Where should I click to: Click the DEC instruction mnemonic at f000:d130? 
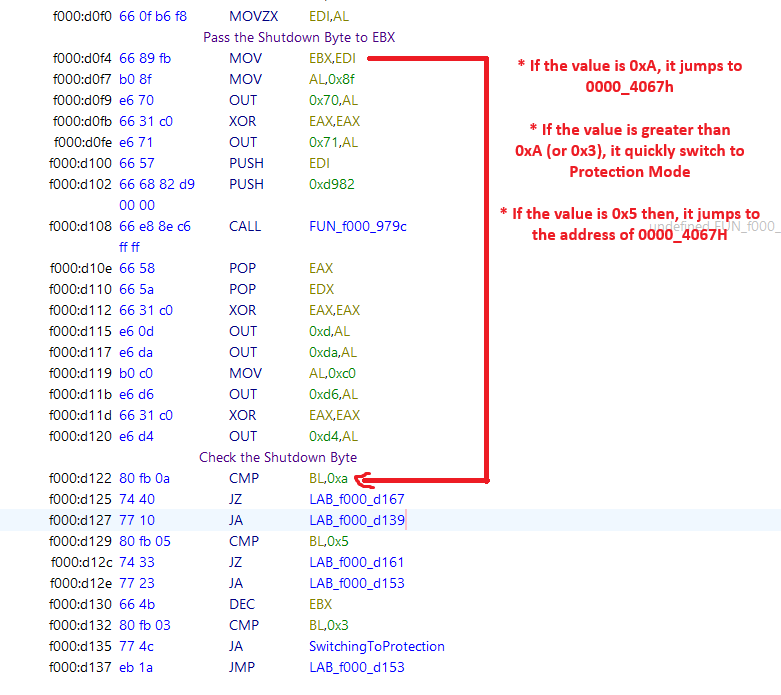click(242, 604)
